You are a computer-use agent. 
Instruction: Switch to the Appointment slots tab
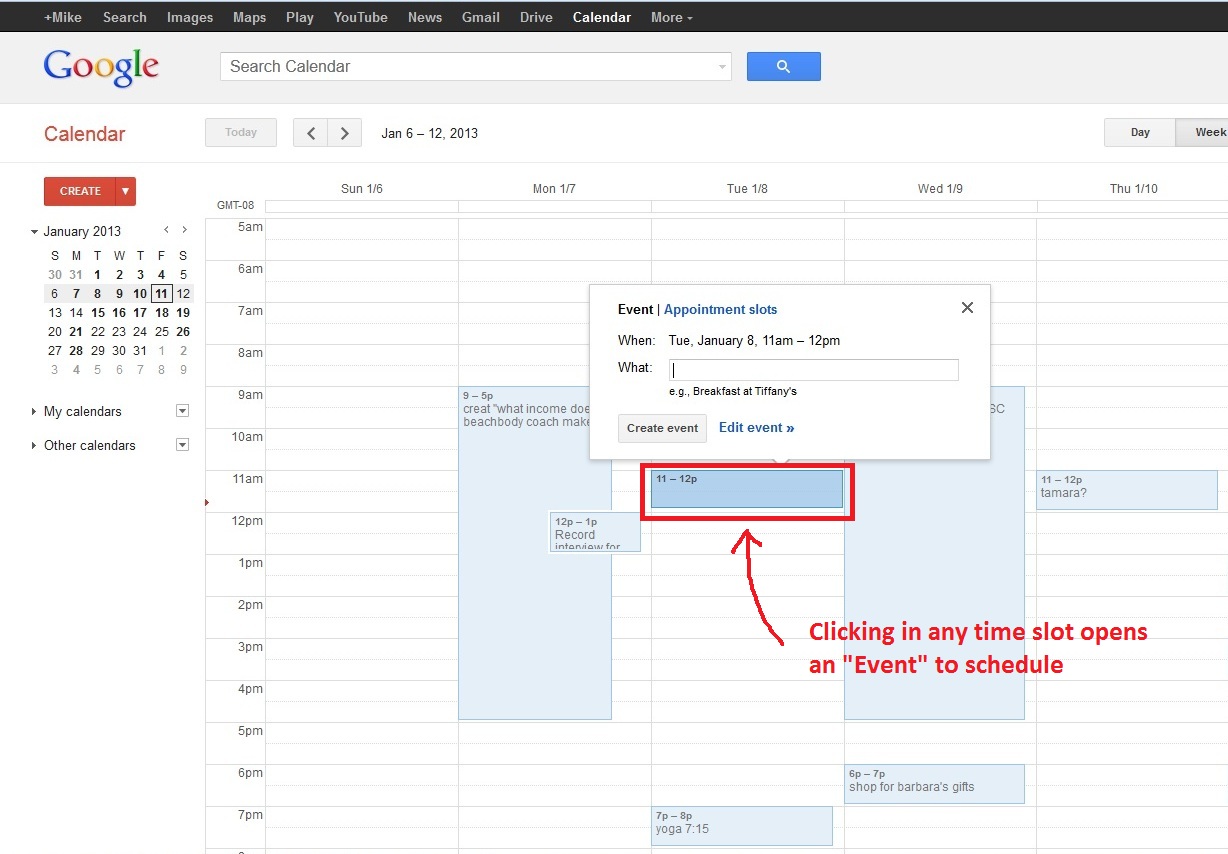720,309
